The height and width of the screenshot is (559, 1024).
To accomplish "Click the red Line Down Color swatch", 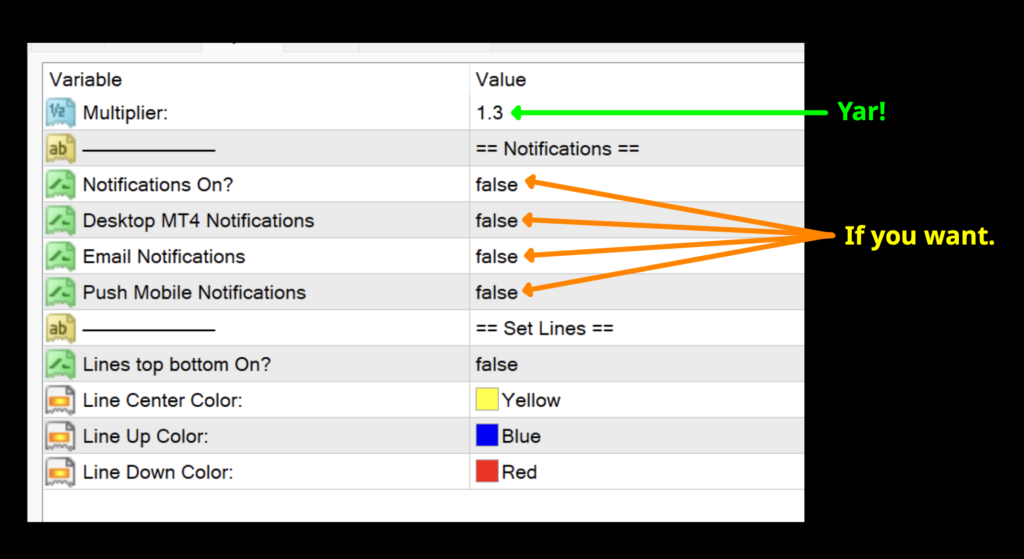I will (x=487, y=472).
